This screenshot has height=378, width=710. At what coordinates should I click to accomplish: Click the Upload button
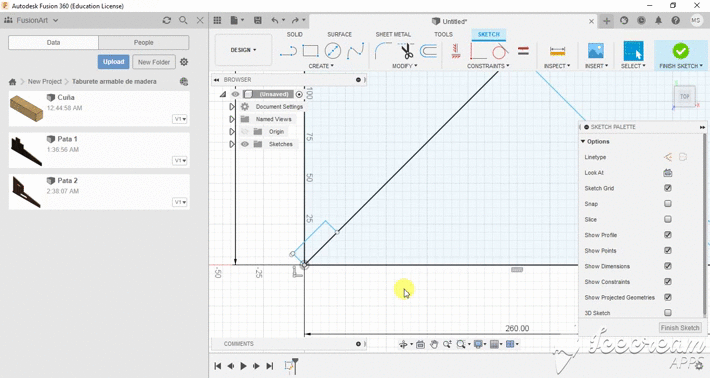(113, 62)
